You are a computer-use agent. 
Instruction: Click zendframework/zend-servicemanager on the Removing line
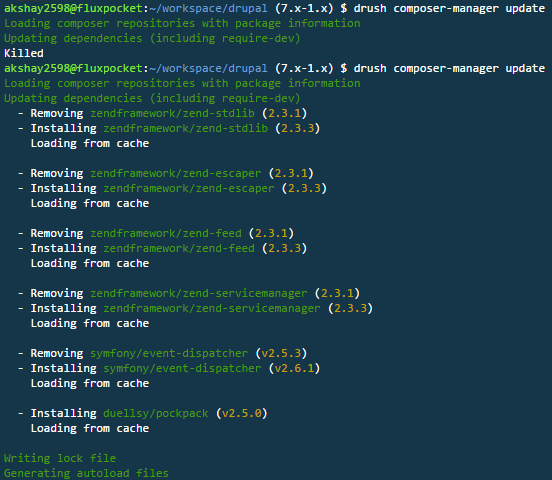click(x=199, y=293)
